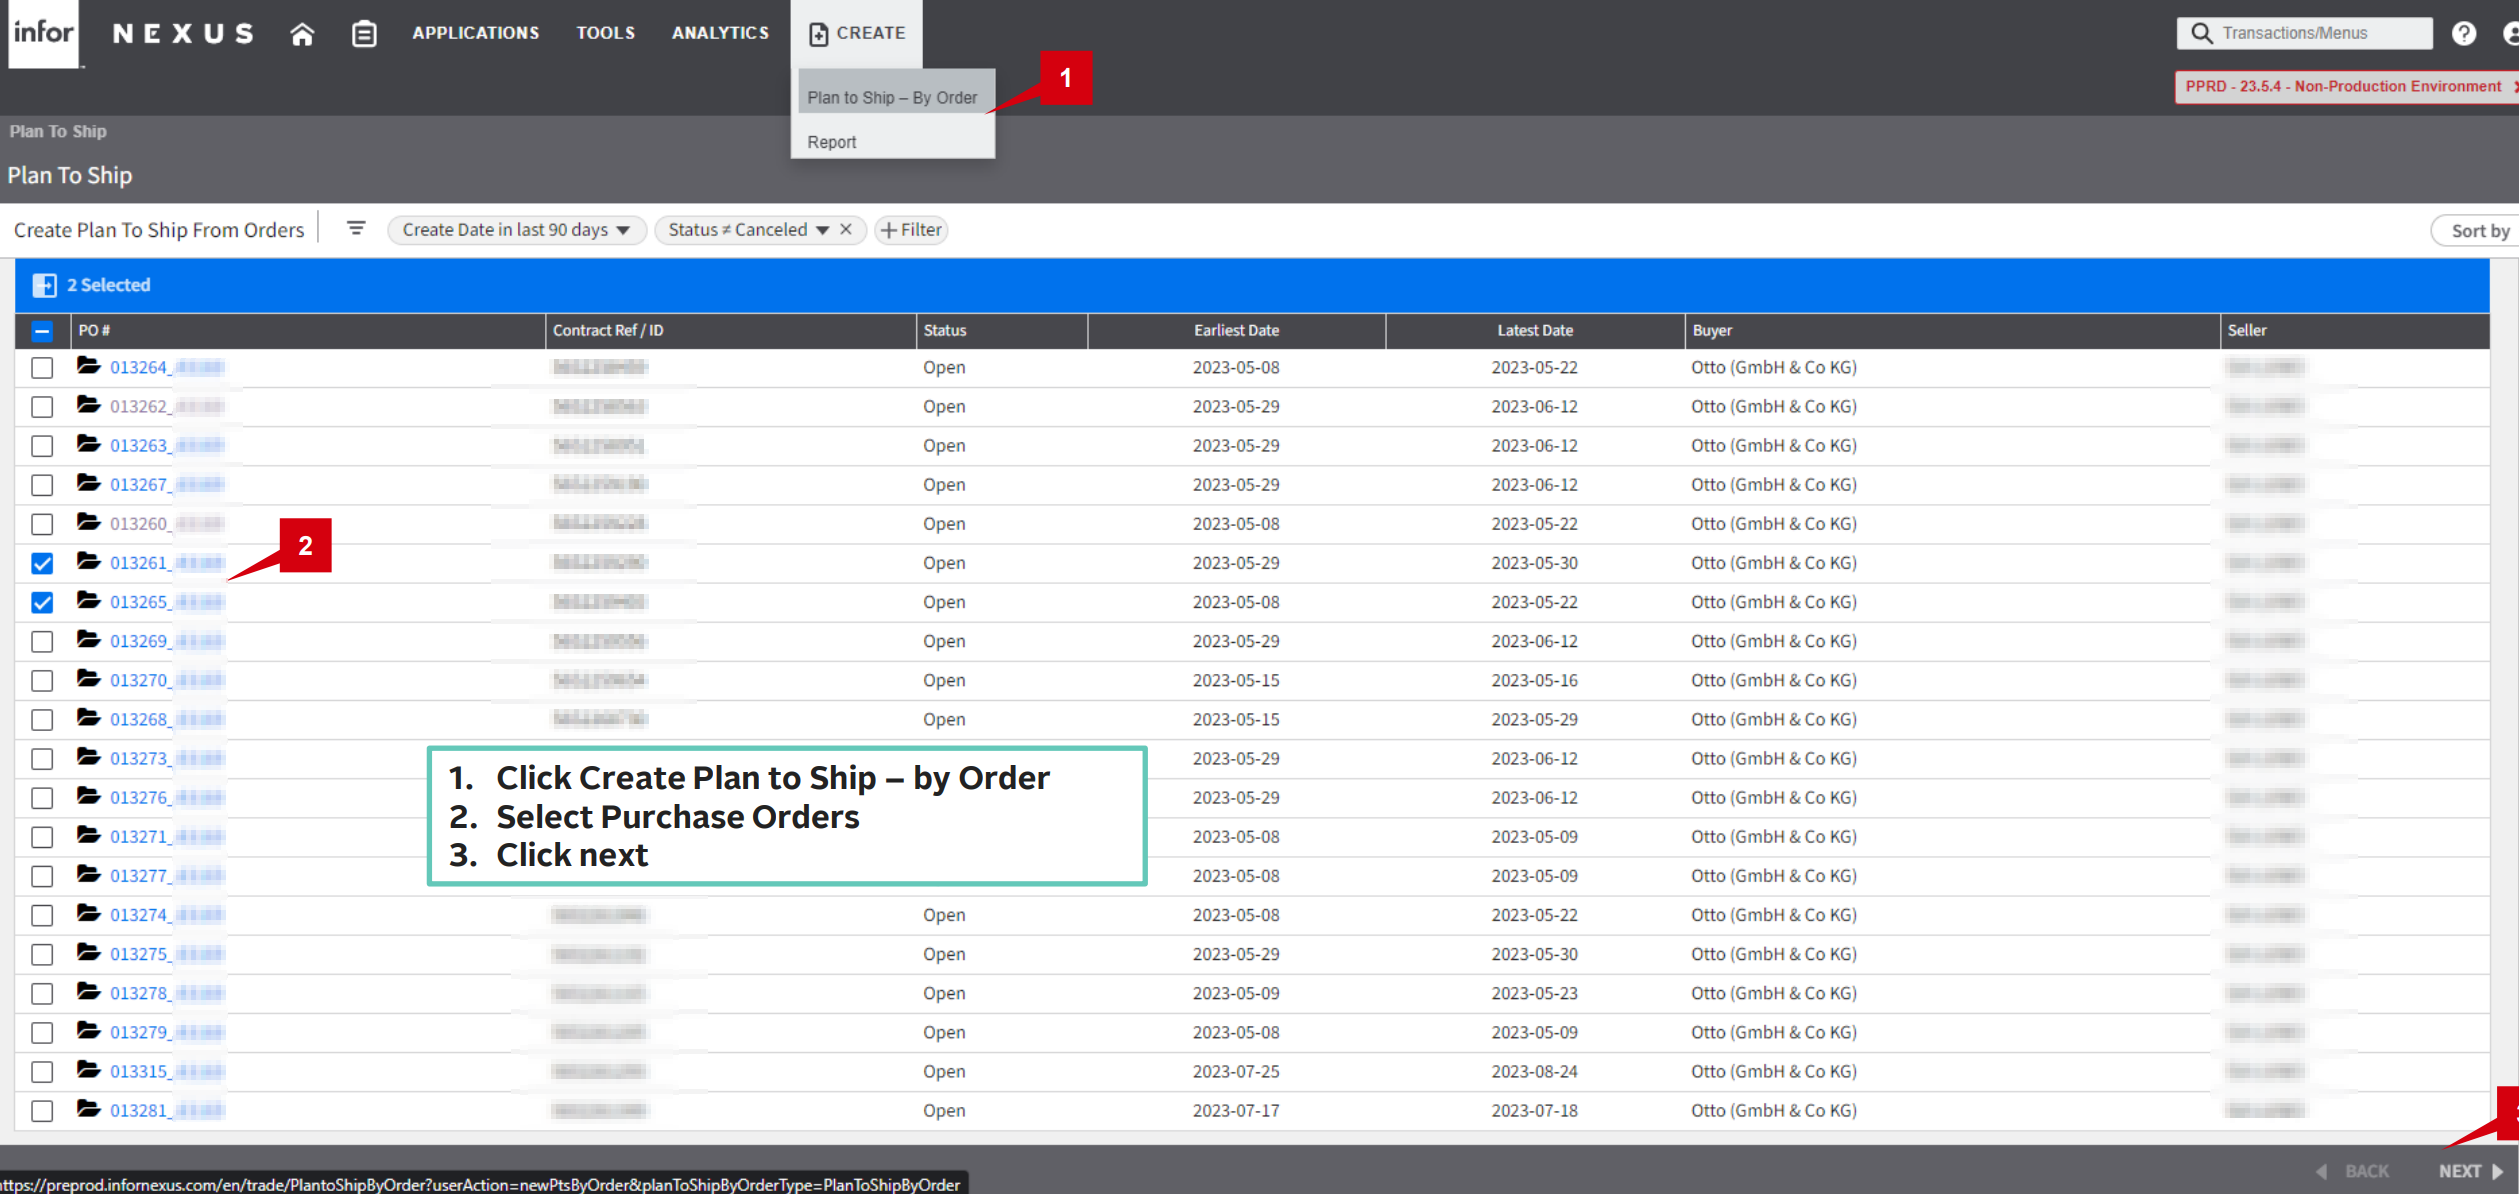Screen dimensions: 2519x1194
Task: Open folder icon for PO 013276
Action: tap(89, 796)
